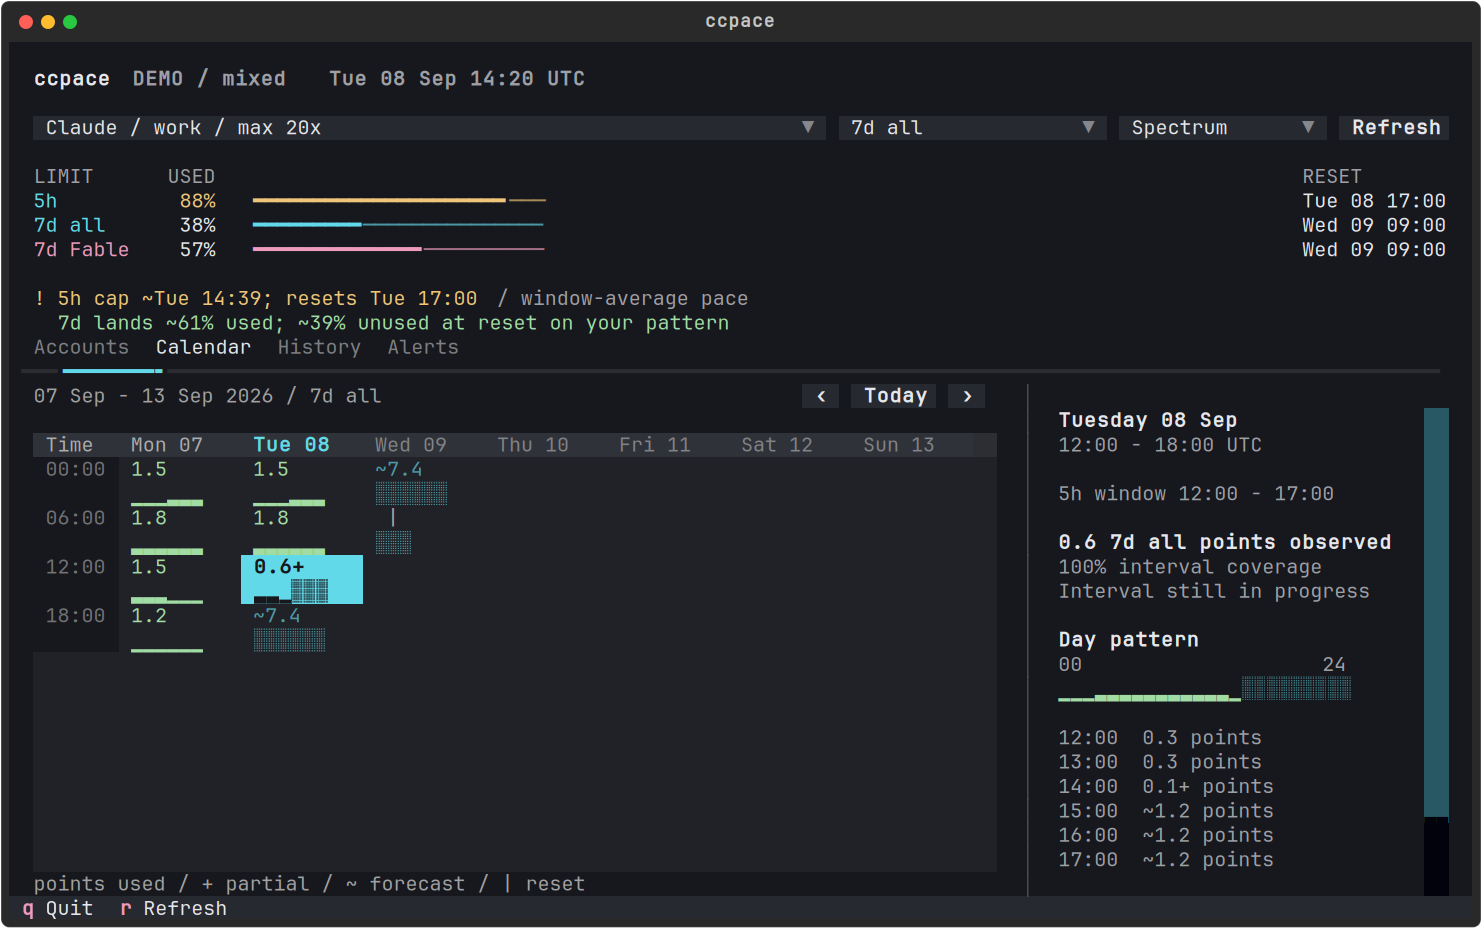Viewport: 1482px width, 928px height.
Task: Open the 7d all limit dropdown
Action: 973,128
